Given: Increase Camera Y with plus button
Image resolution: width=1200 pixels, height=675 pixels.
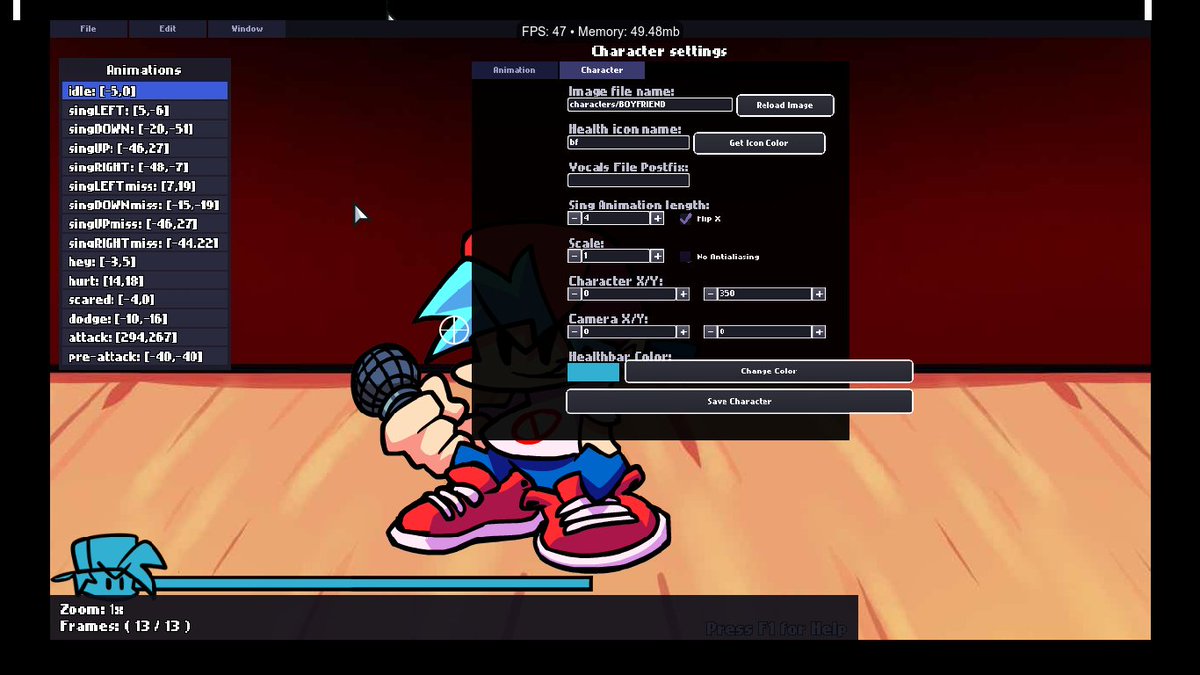Looking at the screenshot, I should coord(819,332).
